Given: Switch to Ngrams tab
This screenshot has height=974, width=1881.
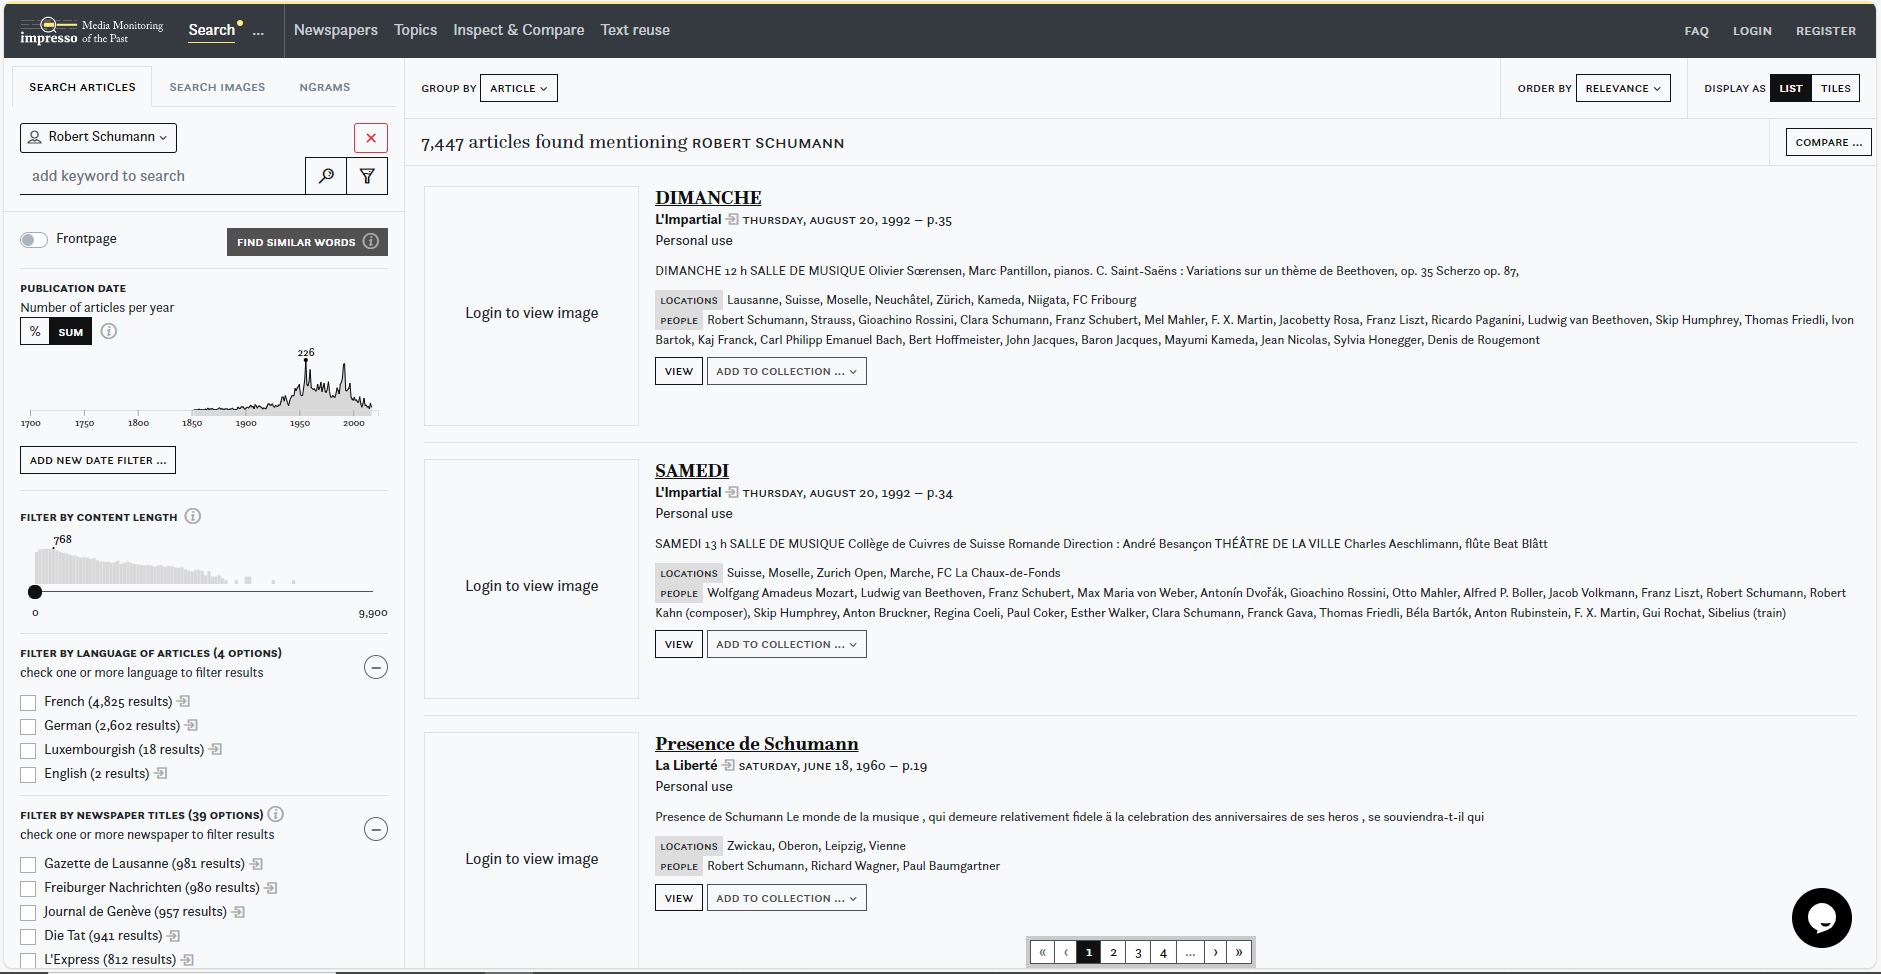Looking at the screenshot, I should (325, 87).
